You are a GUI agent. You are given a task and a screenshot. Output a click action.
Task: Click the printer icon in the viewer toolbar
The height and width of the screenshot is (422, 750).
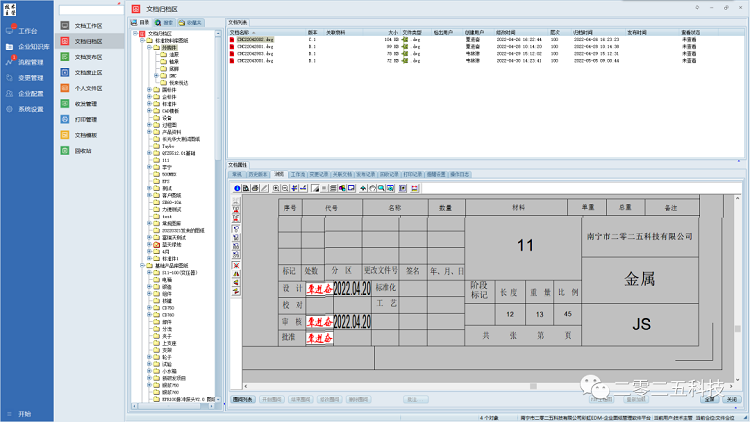coord(255,189)
